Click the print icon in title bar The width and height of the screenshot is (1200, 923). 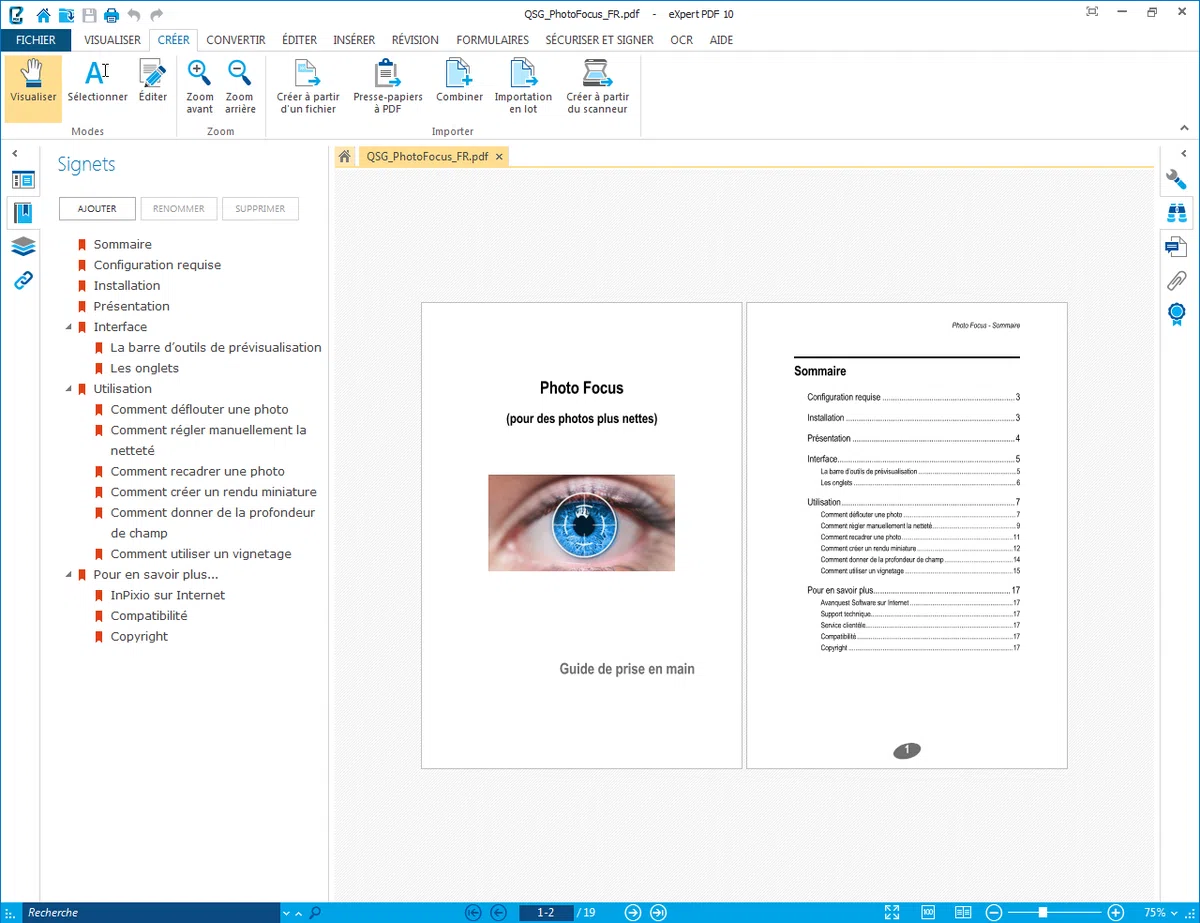(112, 14)
